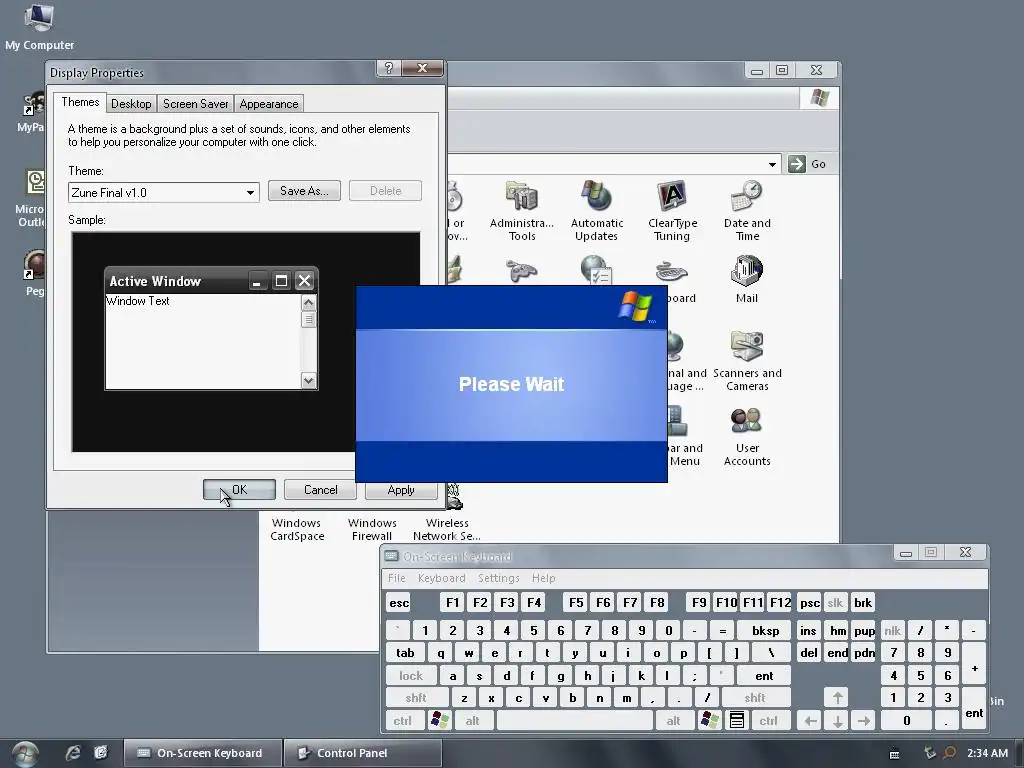Click the context menu key on keyboard

[x=737, y=720]
